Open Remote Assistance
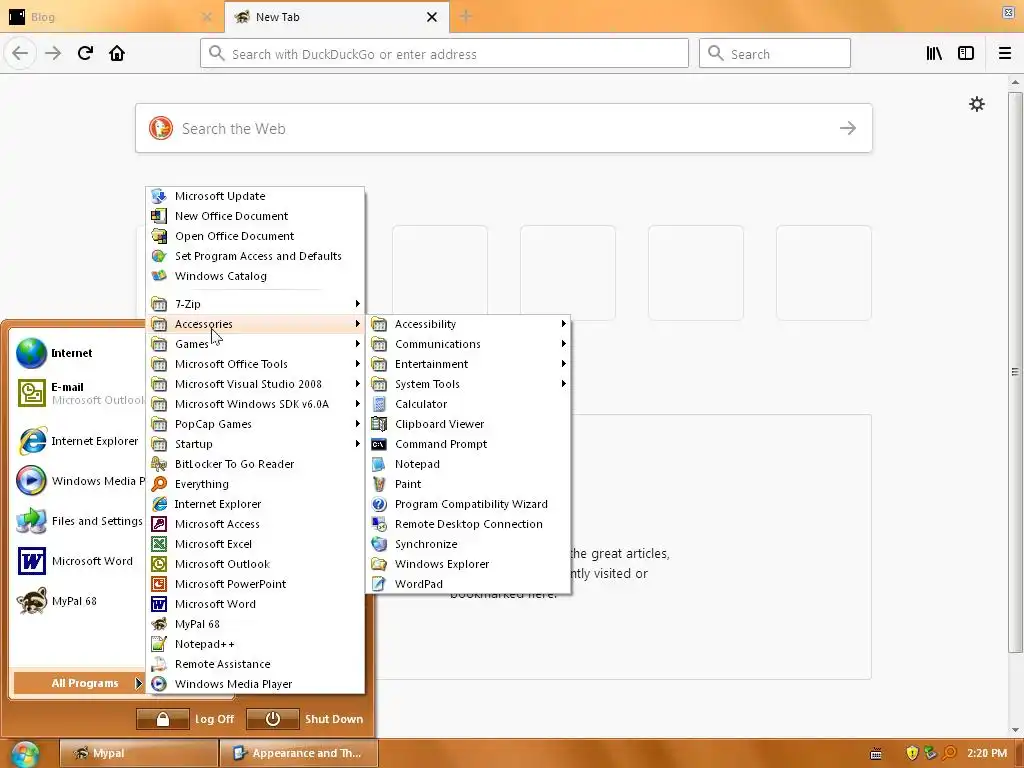This screenshot has height=768, width=1024. pyautogui.click(x=255, y=664)
